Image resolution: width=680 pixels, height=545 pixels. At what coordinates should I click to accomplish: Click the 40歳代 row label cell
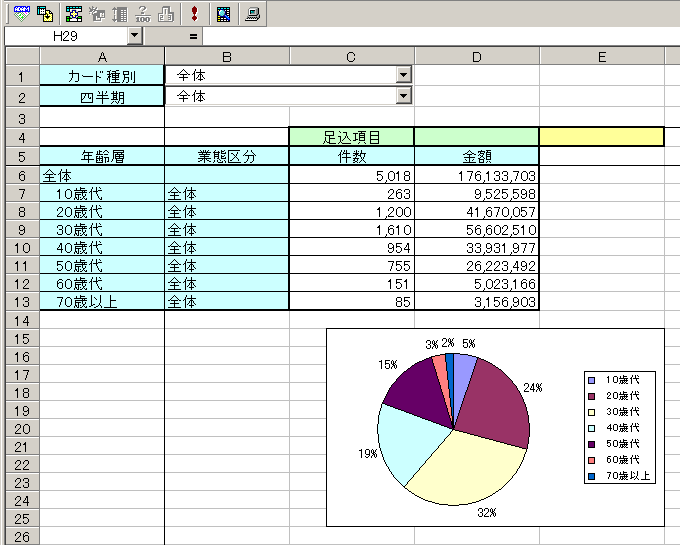102,248
